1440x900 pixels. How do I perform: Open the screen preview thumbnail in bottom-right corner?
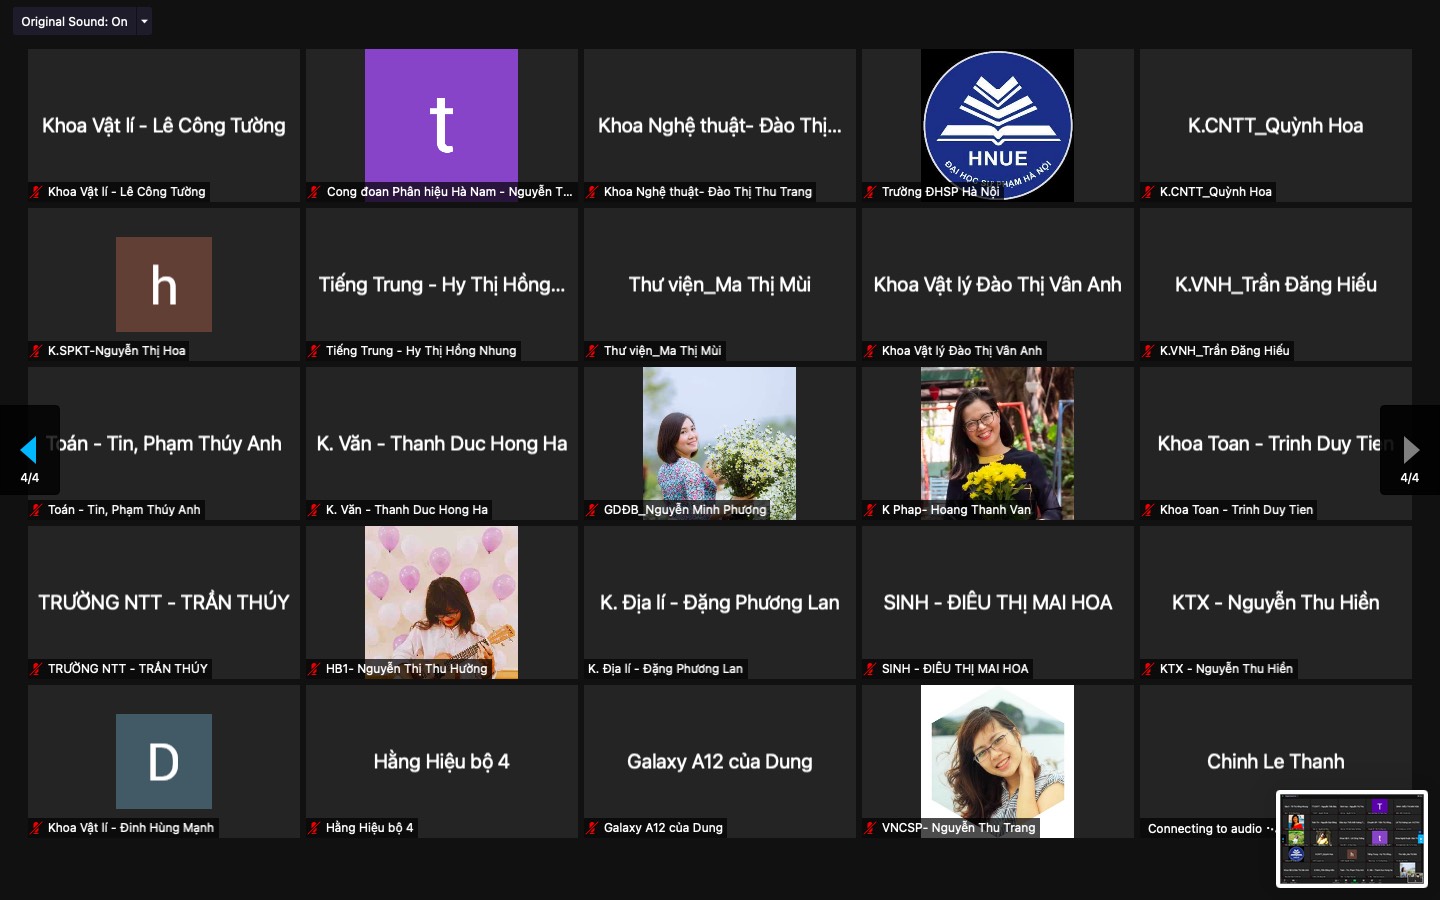[1351, 838]
